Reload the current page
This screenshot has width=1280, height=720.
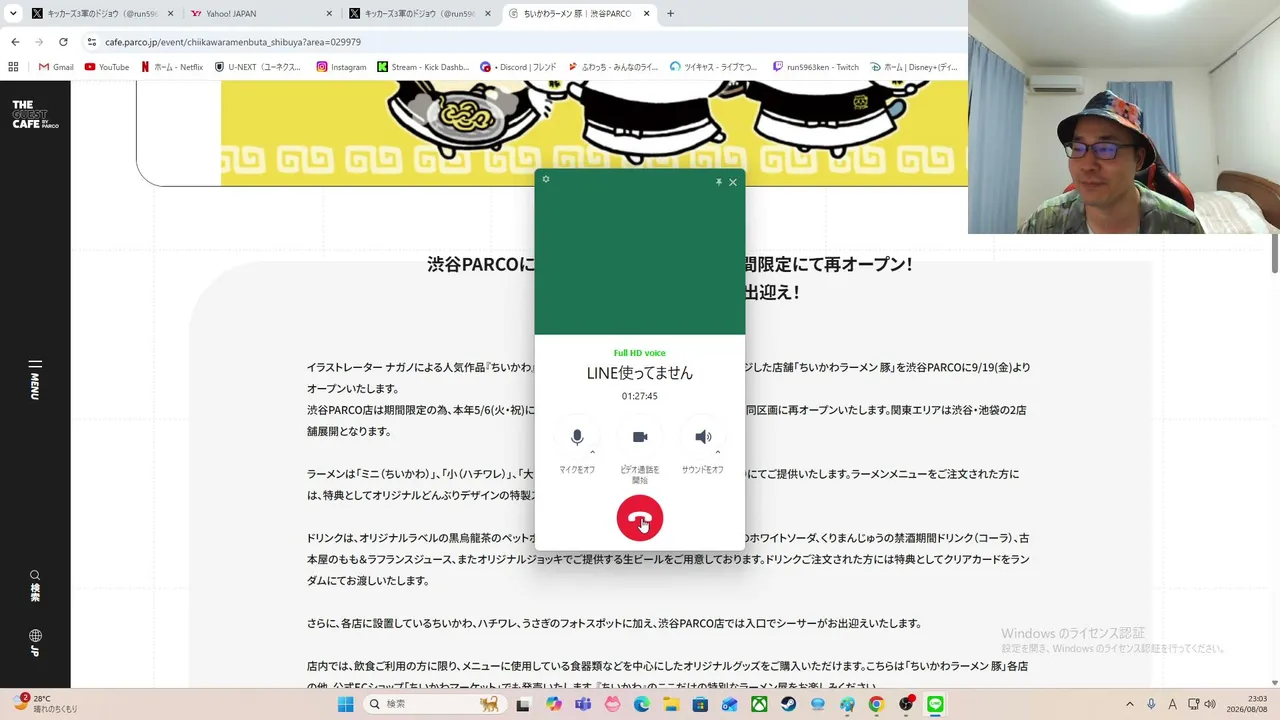click(63, 42)
